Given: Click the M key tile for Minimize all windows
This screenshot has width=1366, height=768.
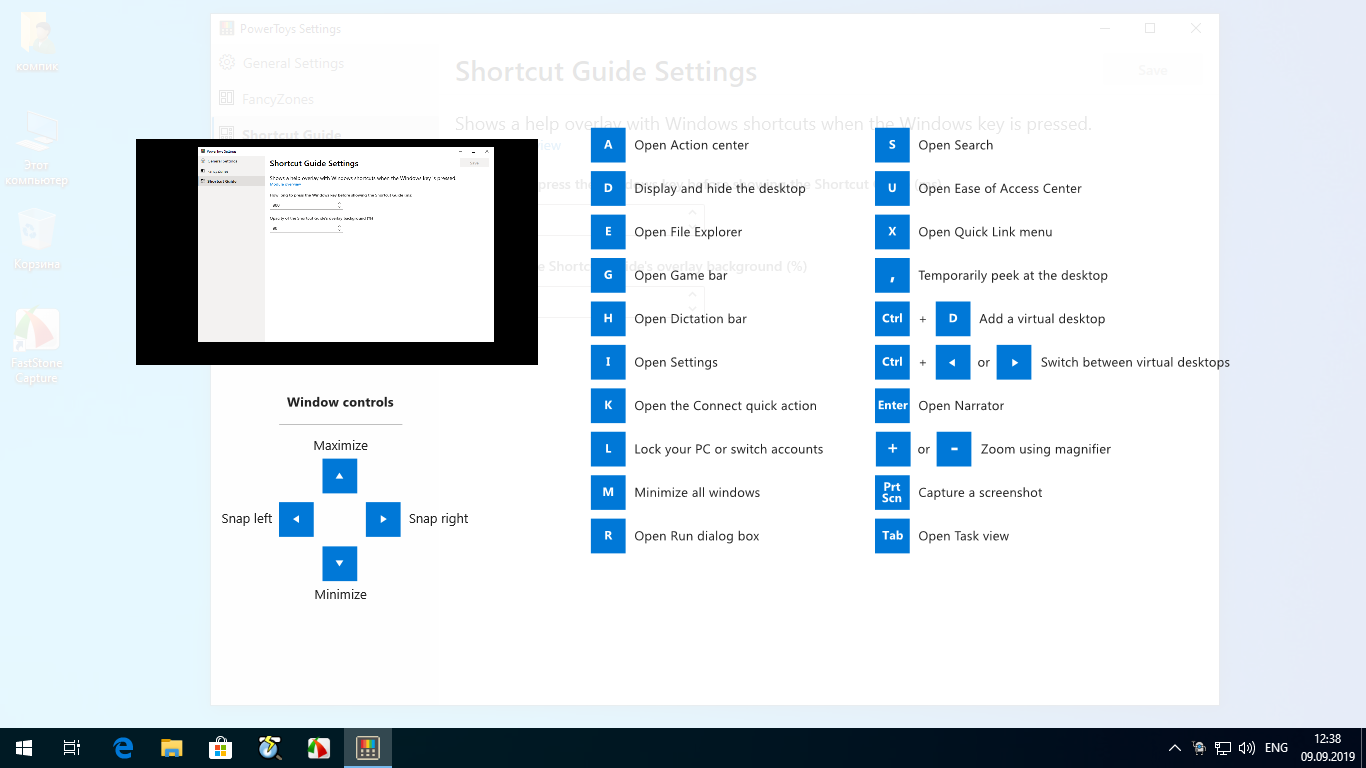Looking at the screenshot, I should click(608, 493).
